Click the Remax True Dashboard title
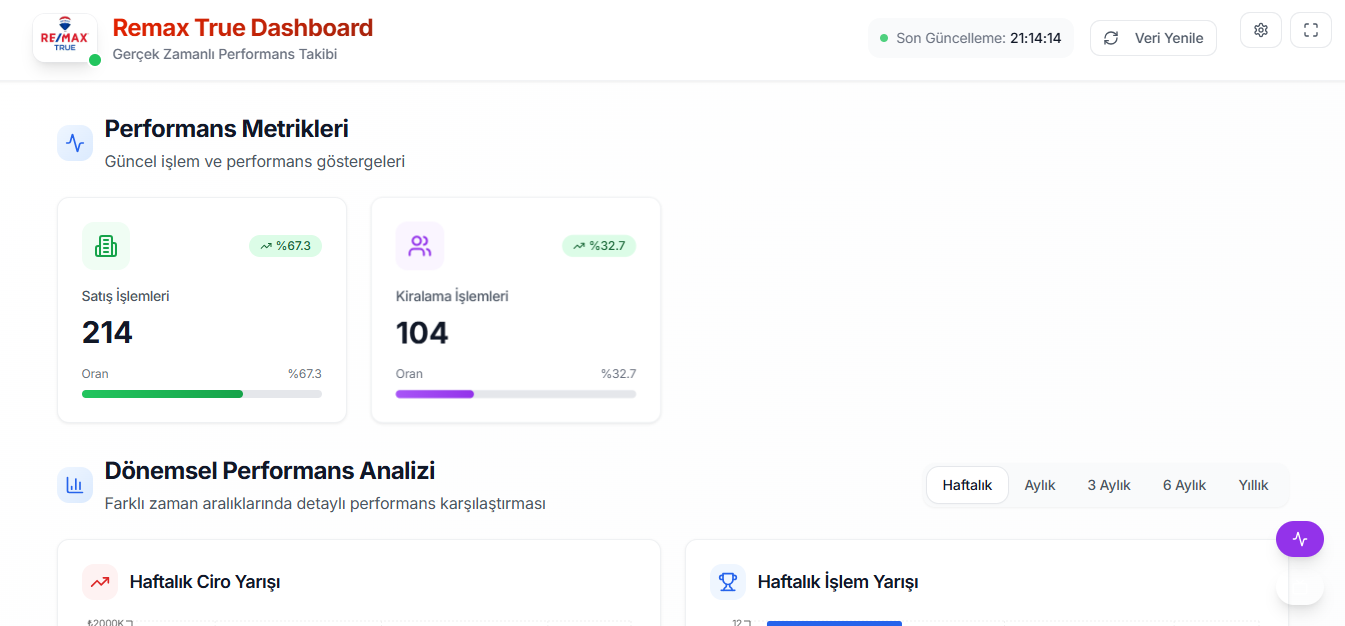 [243, 28]
